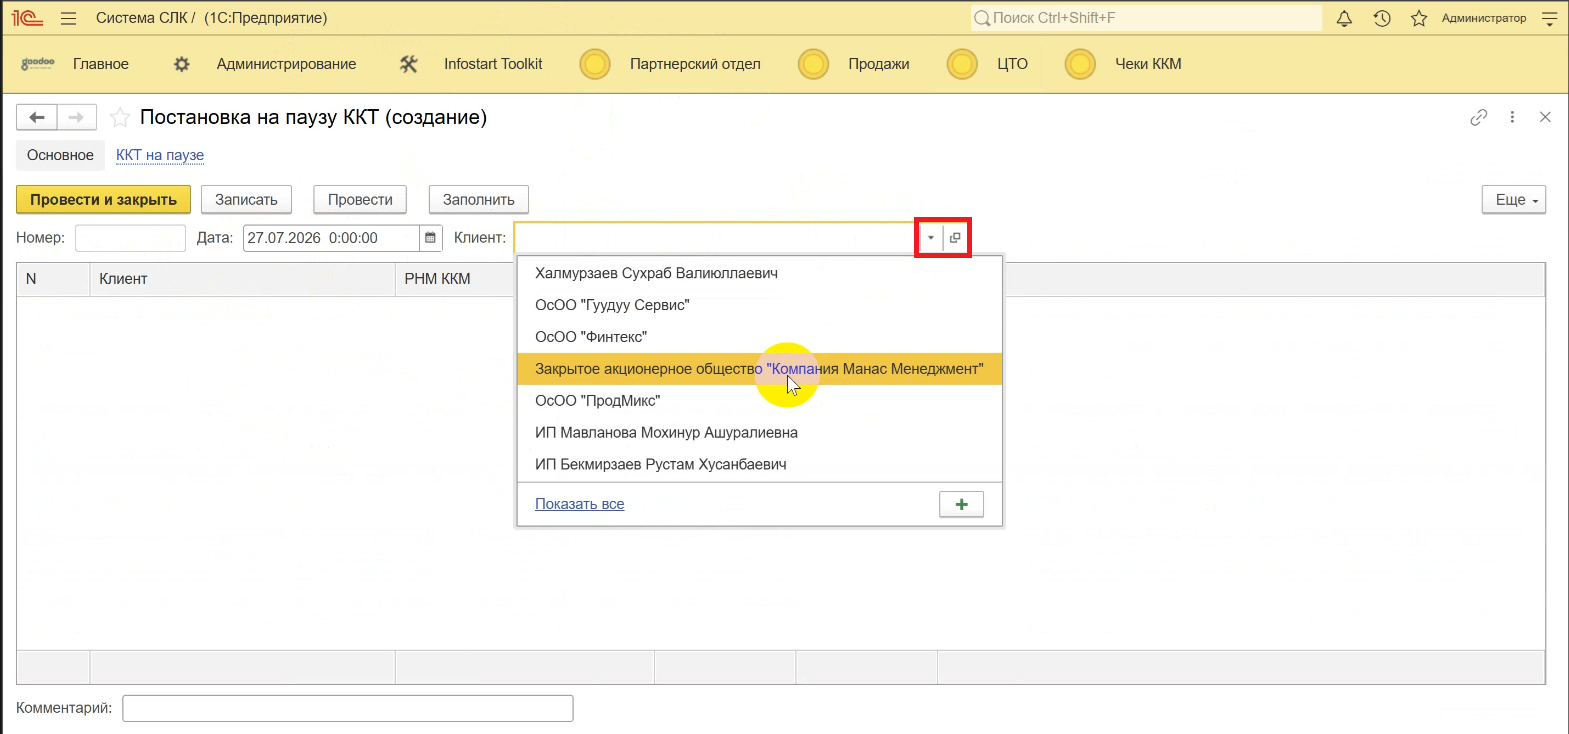
Task: Click Провести и закрыть button
Action: click(103, 200)
